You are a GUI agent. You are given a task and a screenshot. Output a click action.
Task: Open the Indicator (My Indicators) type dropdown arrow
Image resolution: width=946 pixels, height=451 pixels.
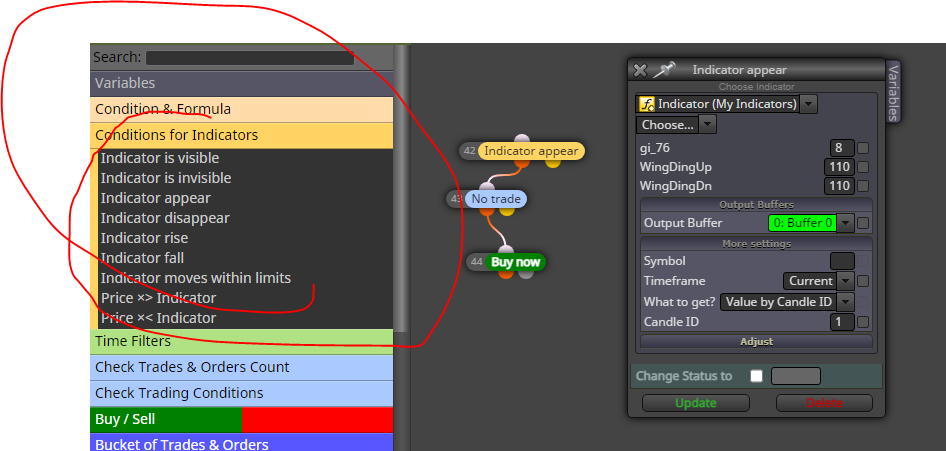tap(809, 104)
